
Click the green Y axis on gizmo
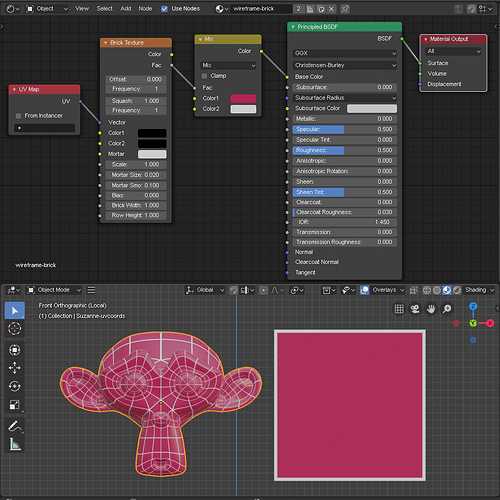click(x=473, y=323)
